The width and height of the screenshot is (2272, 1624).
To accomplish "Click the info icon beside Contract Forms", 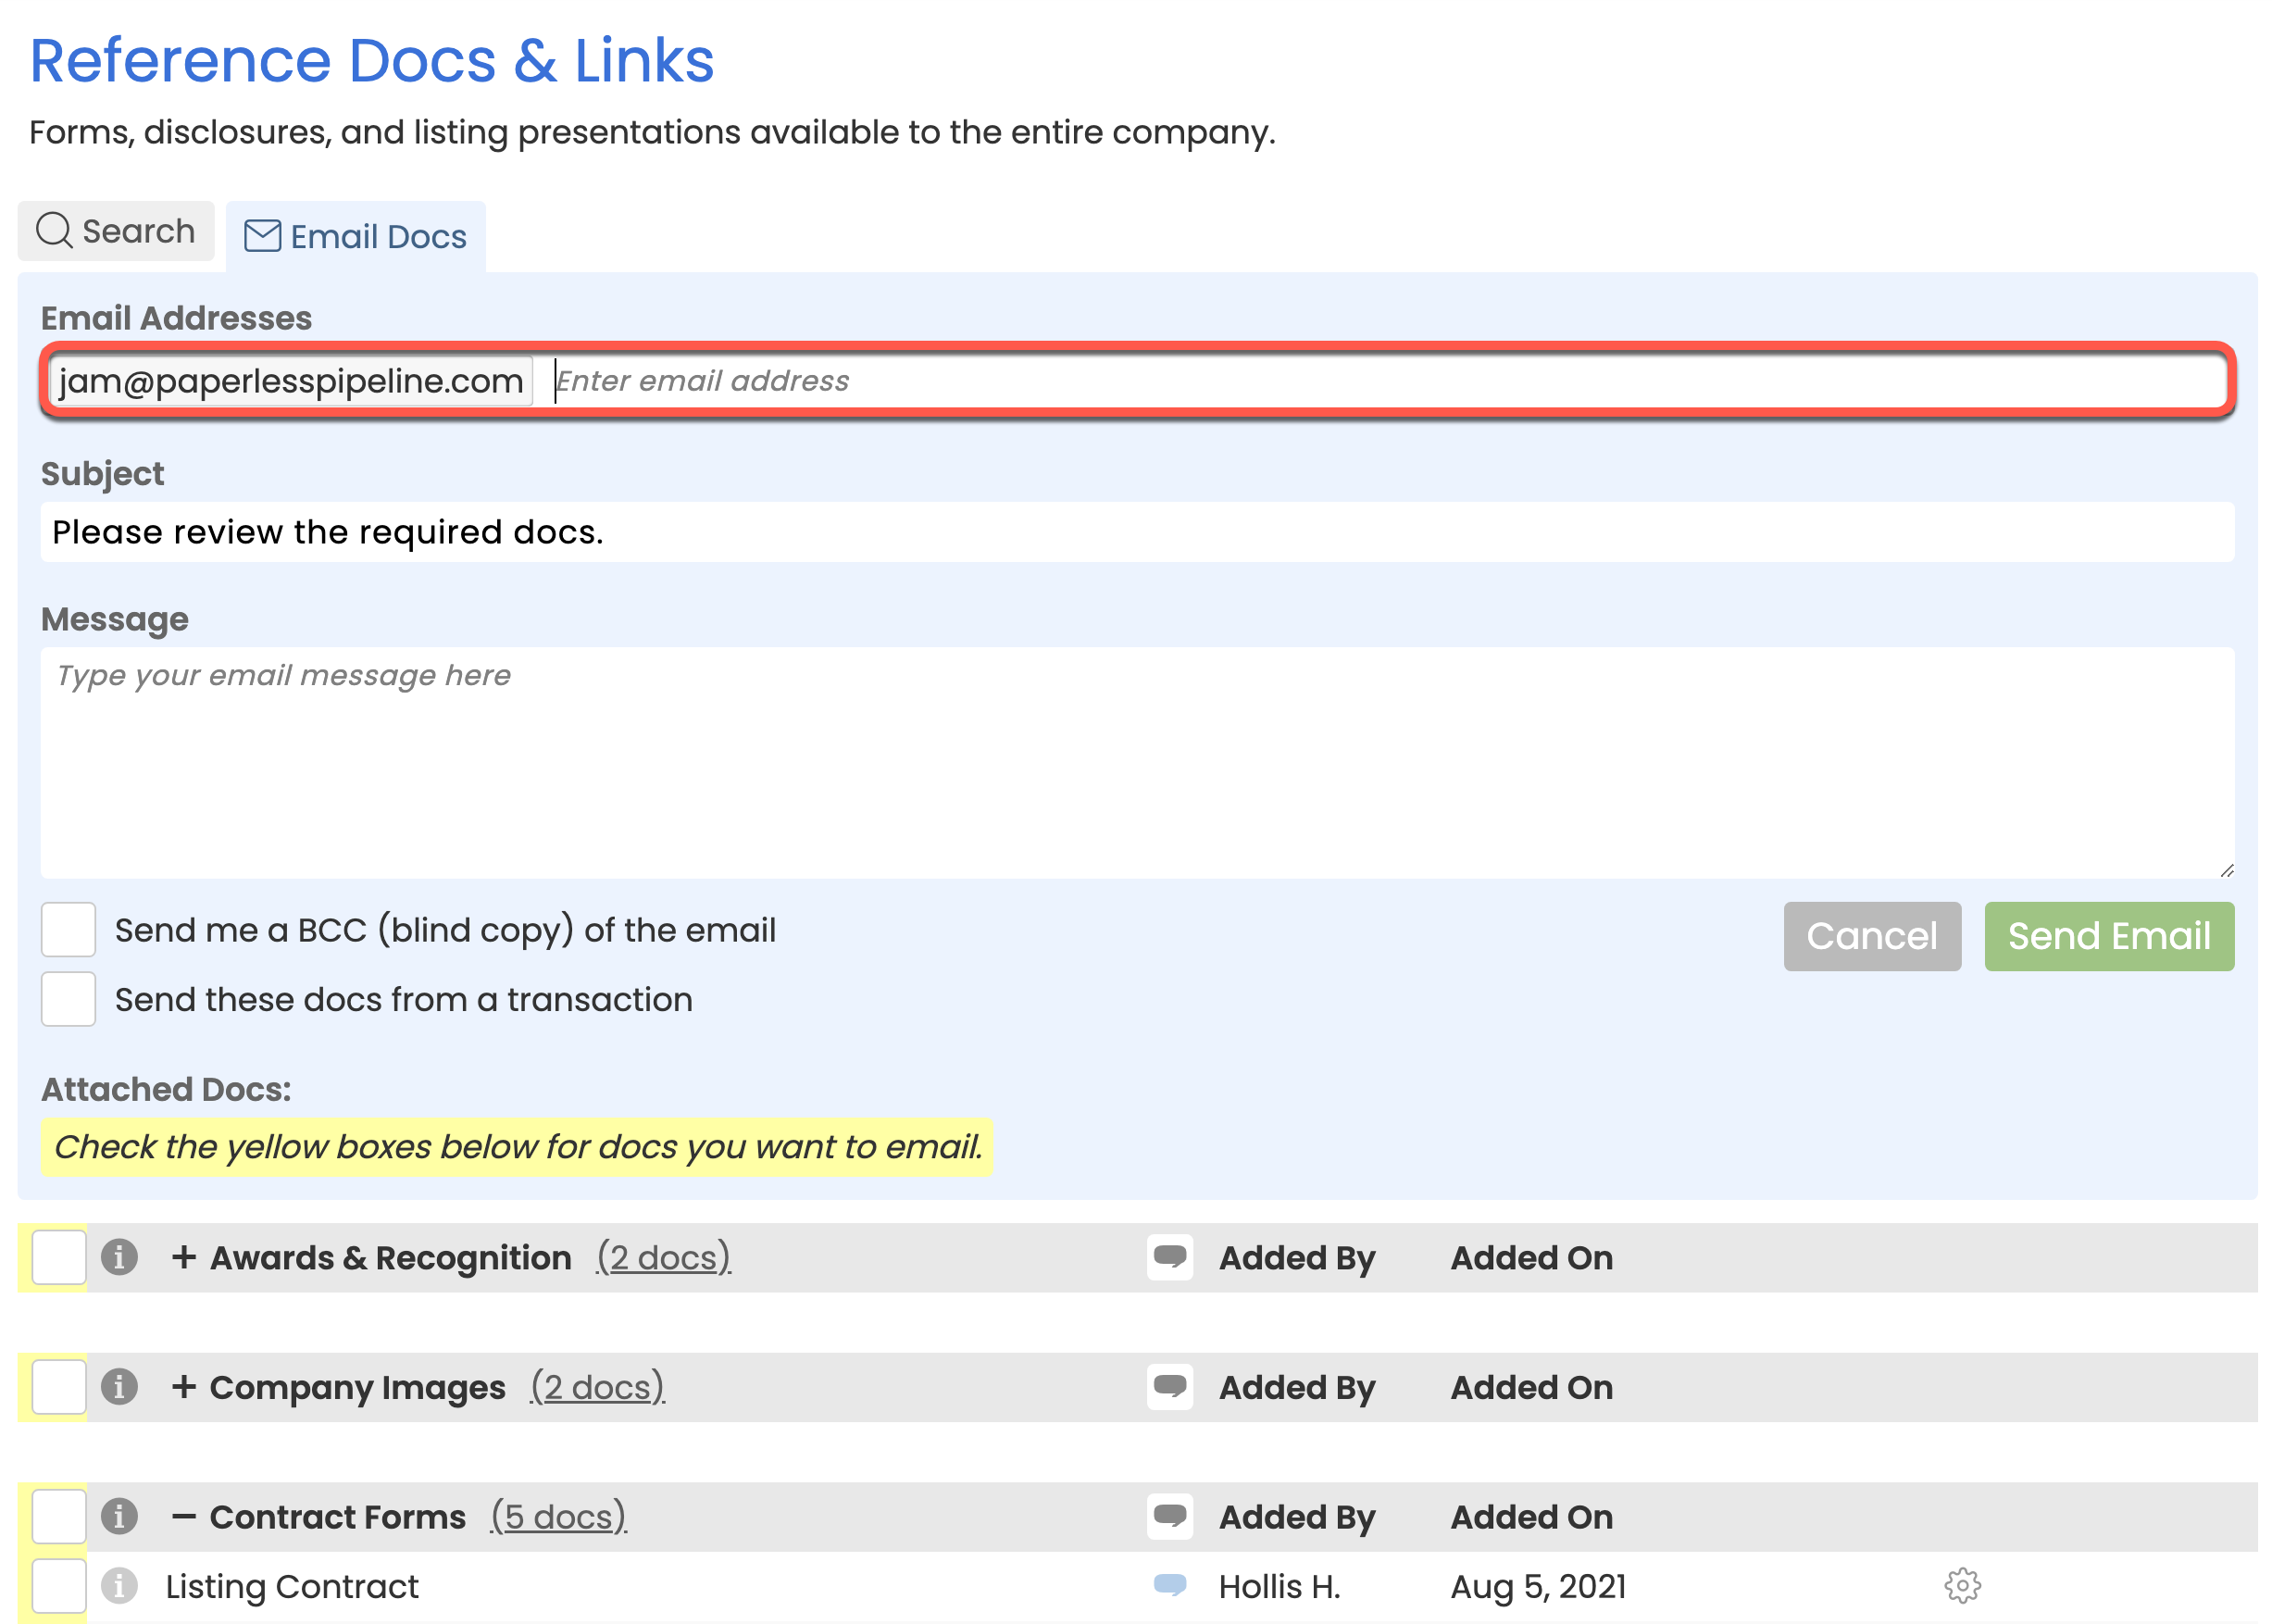I will click(119, 1516).
